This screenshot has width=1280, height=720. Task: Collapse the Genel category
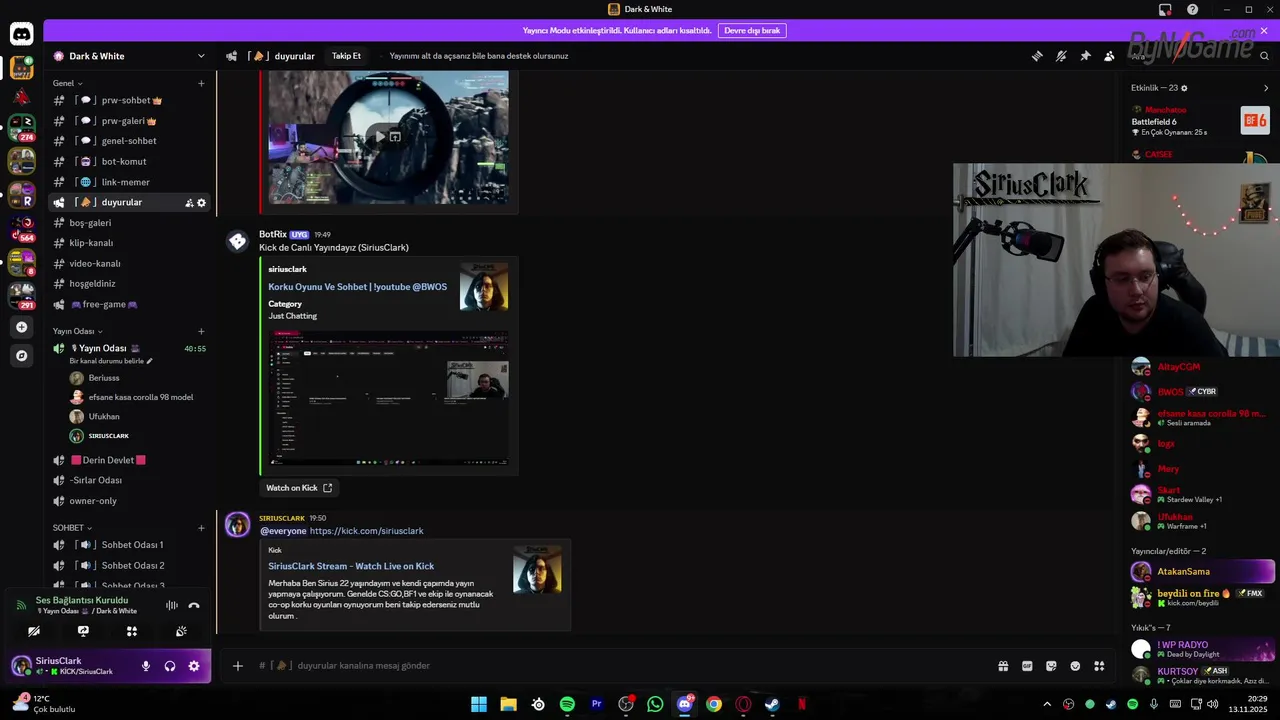tap(68, 83)
